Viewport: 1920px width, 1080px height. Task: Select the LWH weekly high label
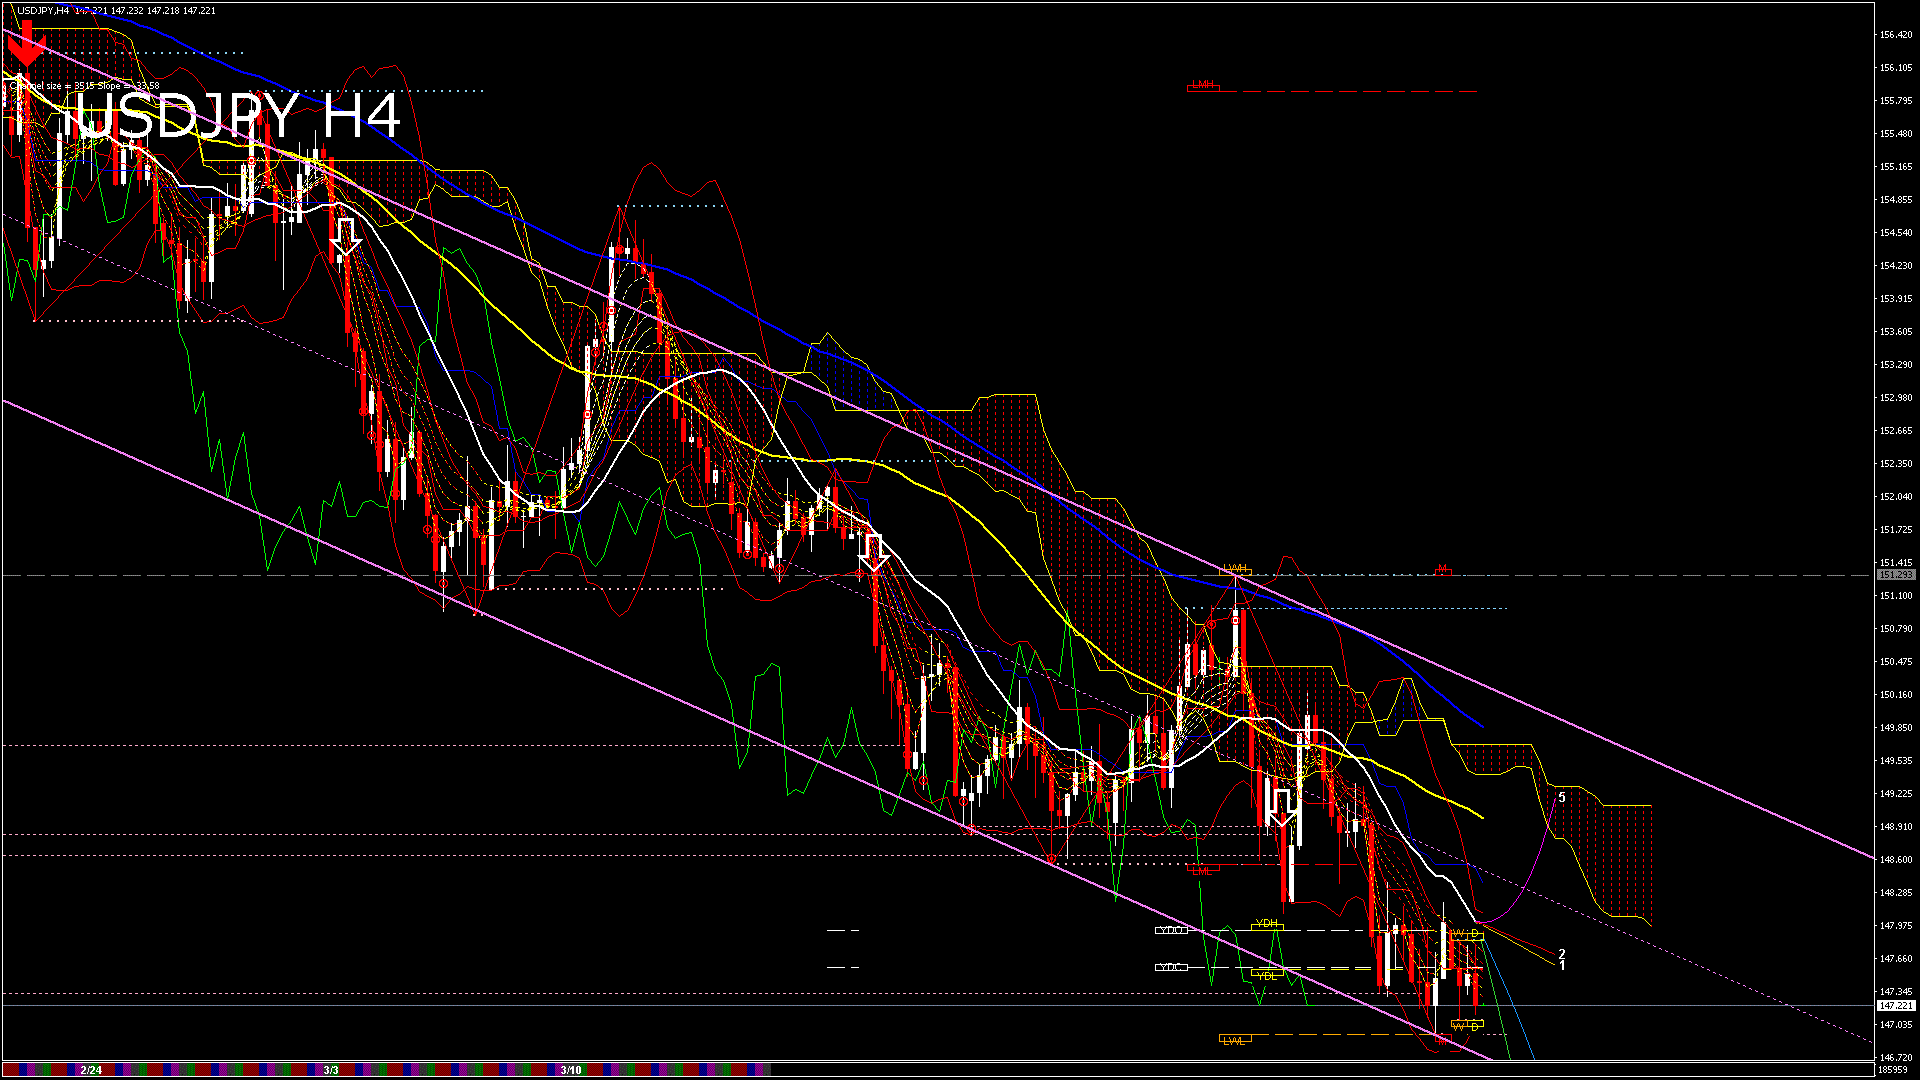point(1235,569)
